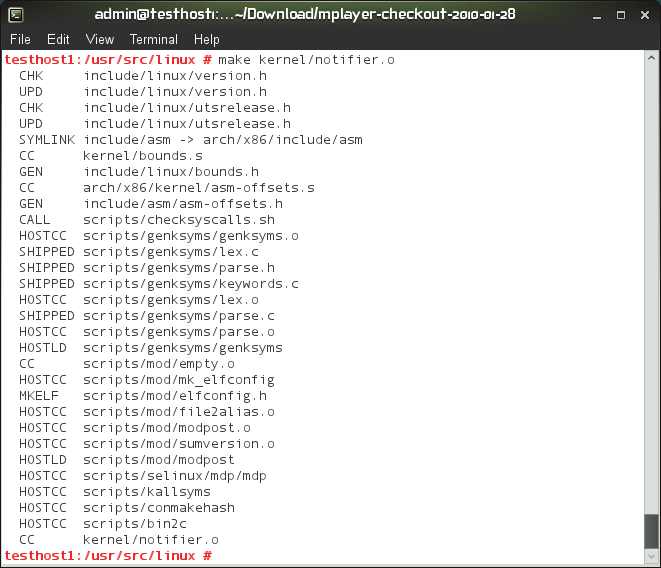Click HOSTLD 'scripts/mod/modpost' line
Image resolution: width=661 pixels, height=568 pixels.
click(x=127, y=460)
